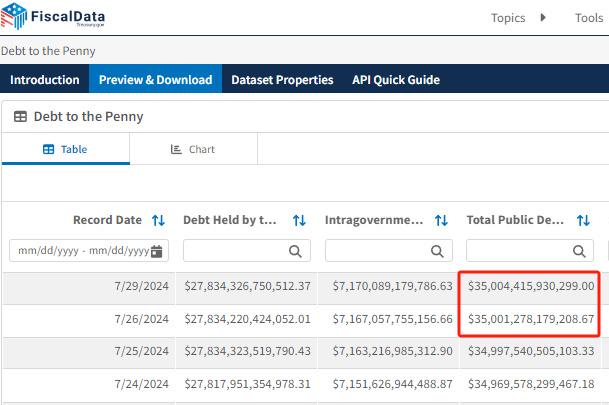Open the calendar date picker icon
The image size is (609, 405).
pyautogui.click(x=157, y=251)
